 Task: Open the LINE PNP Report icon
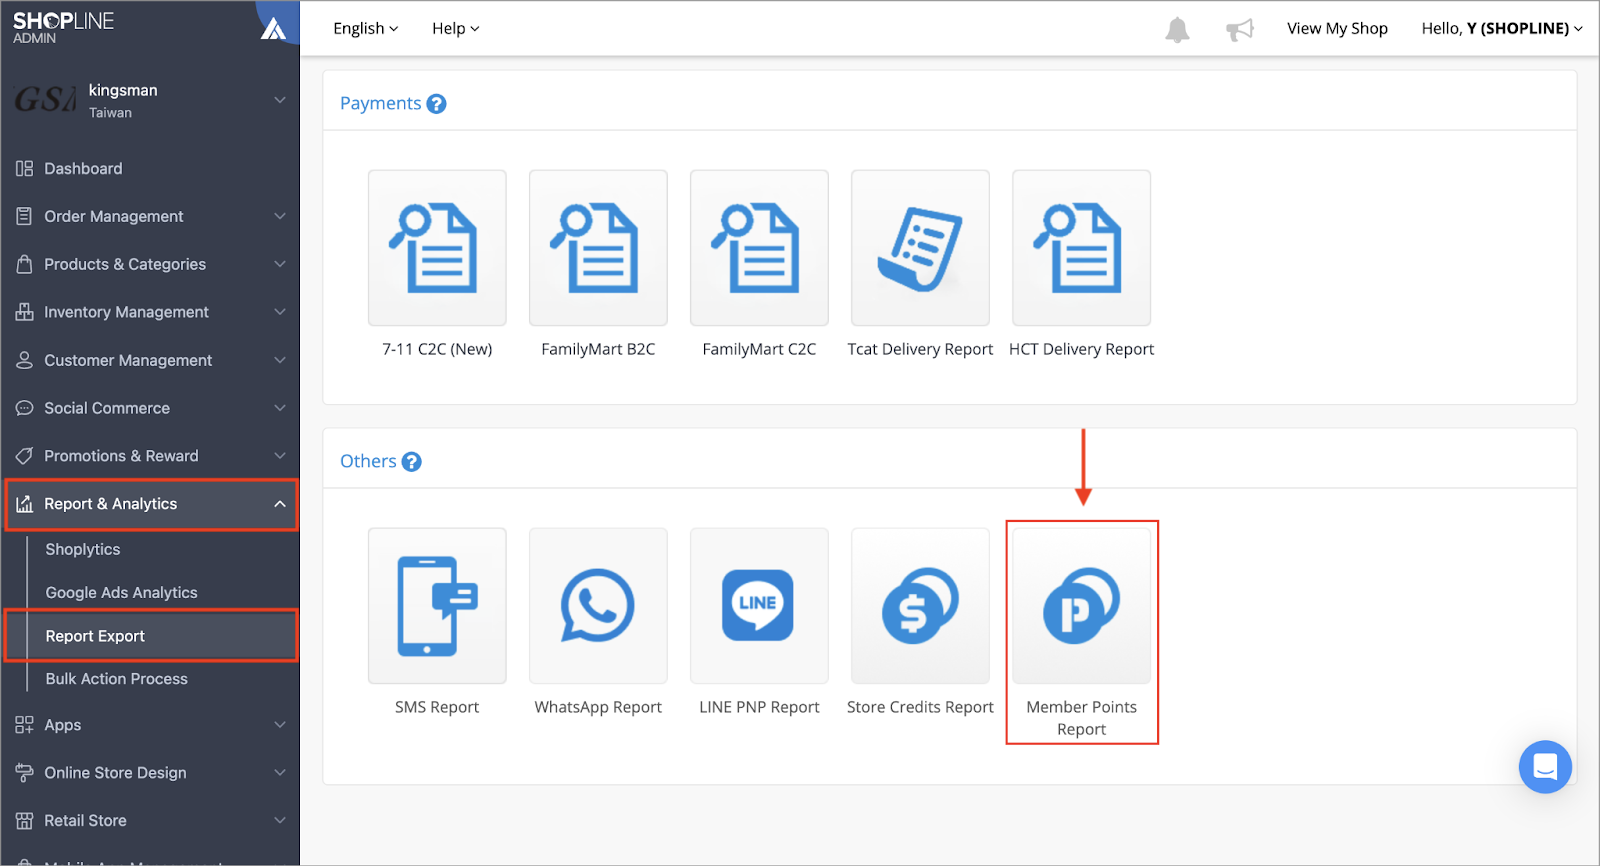coord(759,606)
